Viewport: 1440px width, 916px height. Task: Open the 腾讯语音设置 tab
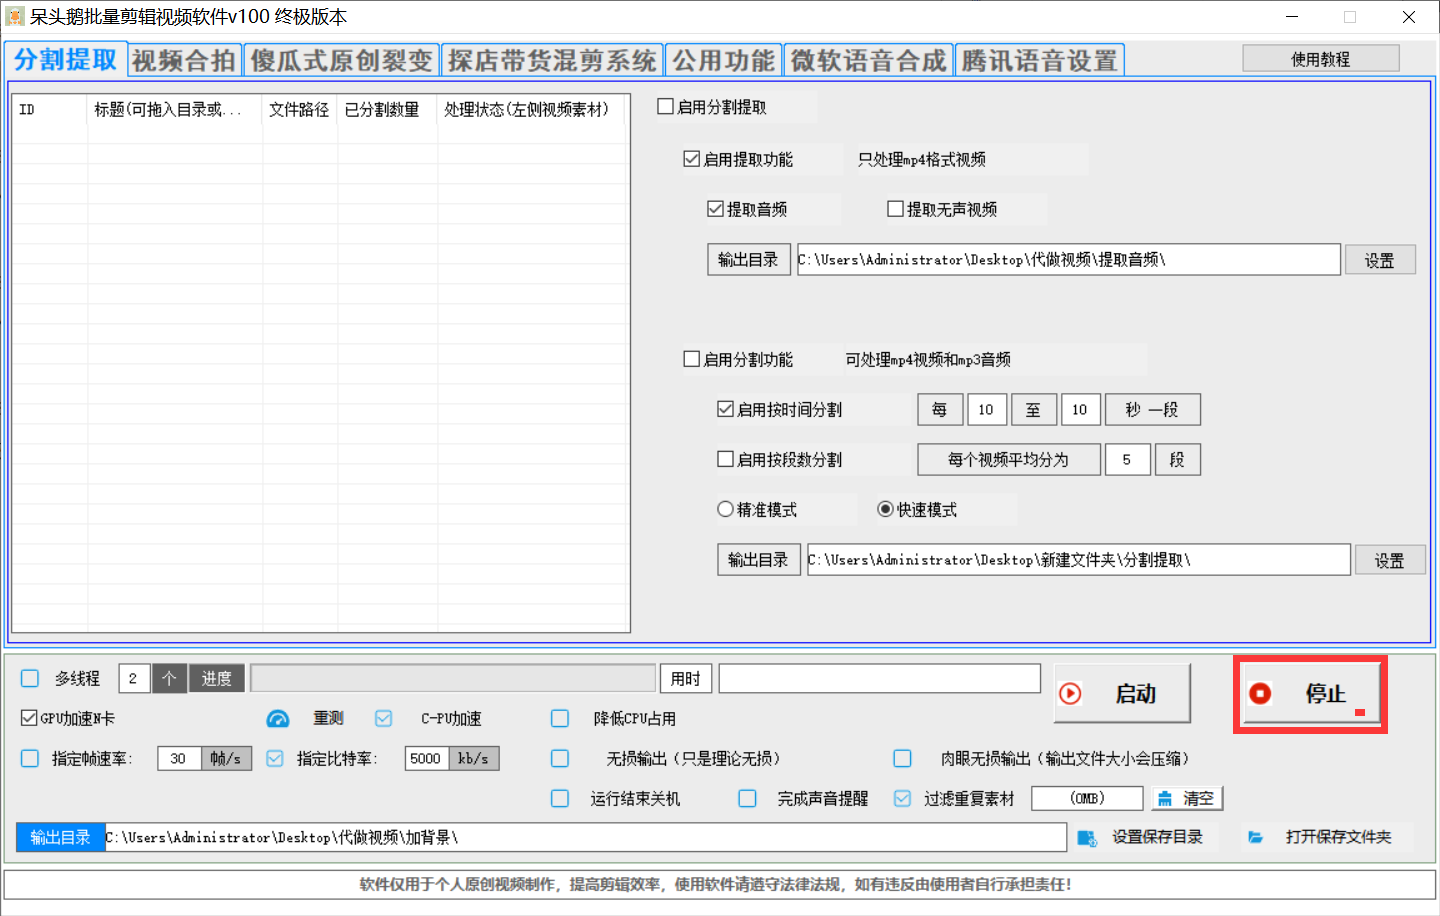tap(1040, 60)
